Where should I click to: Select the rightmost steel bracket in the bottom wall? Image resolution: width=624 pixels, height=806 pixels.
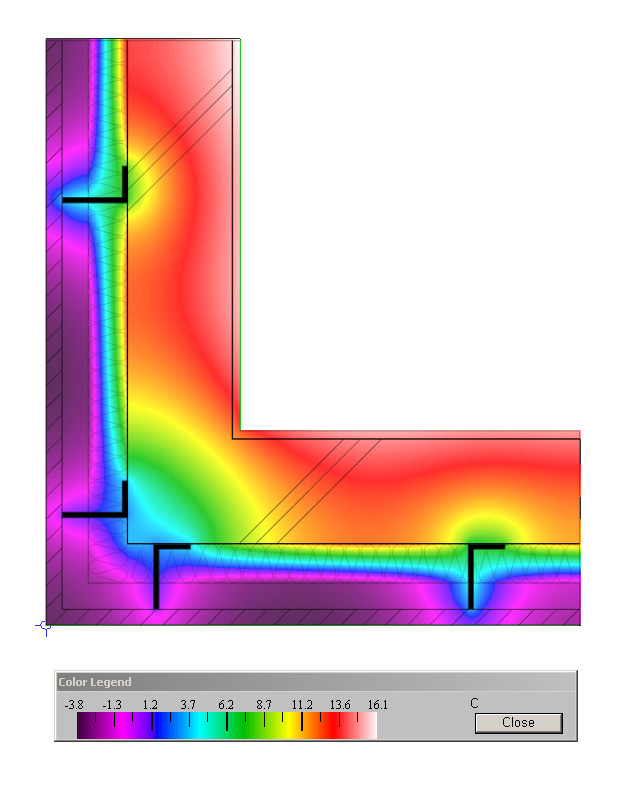tap(471, 575)
